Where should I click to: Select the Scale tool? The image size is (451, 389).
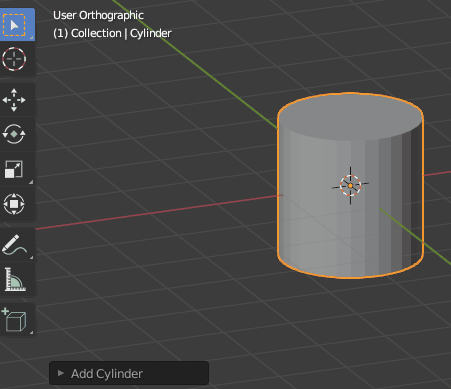tap(14, 169)
